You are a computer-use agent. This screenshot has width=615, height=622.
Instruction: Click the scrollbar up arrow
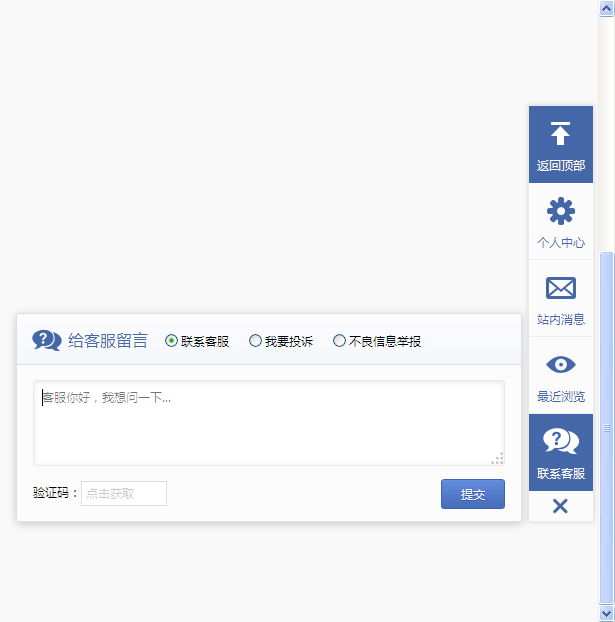click(x=606, y=8)
